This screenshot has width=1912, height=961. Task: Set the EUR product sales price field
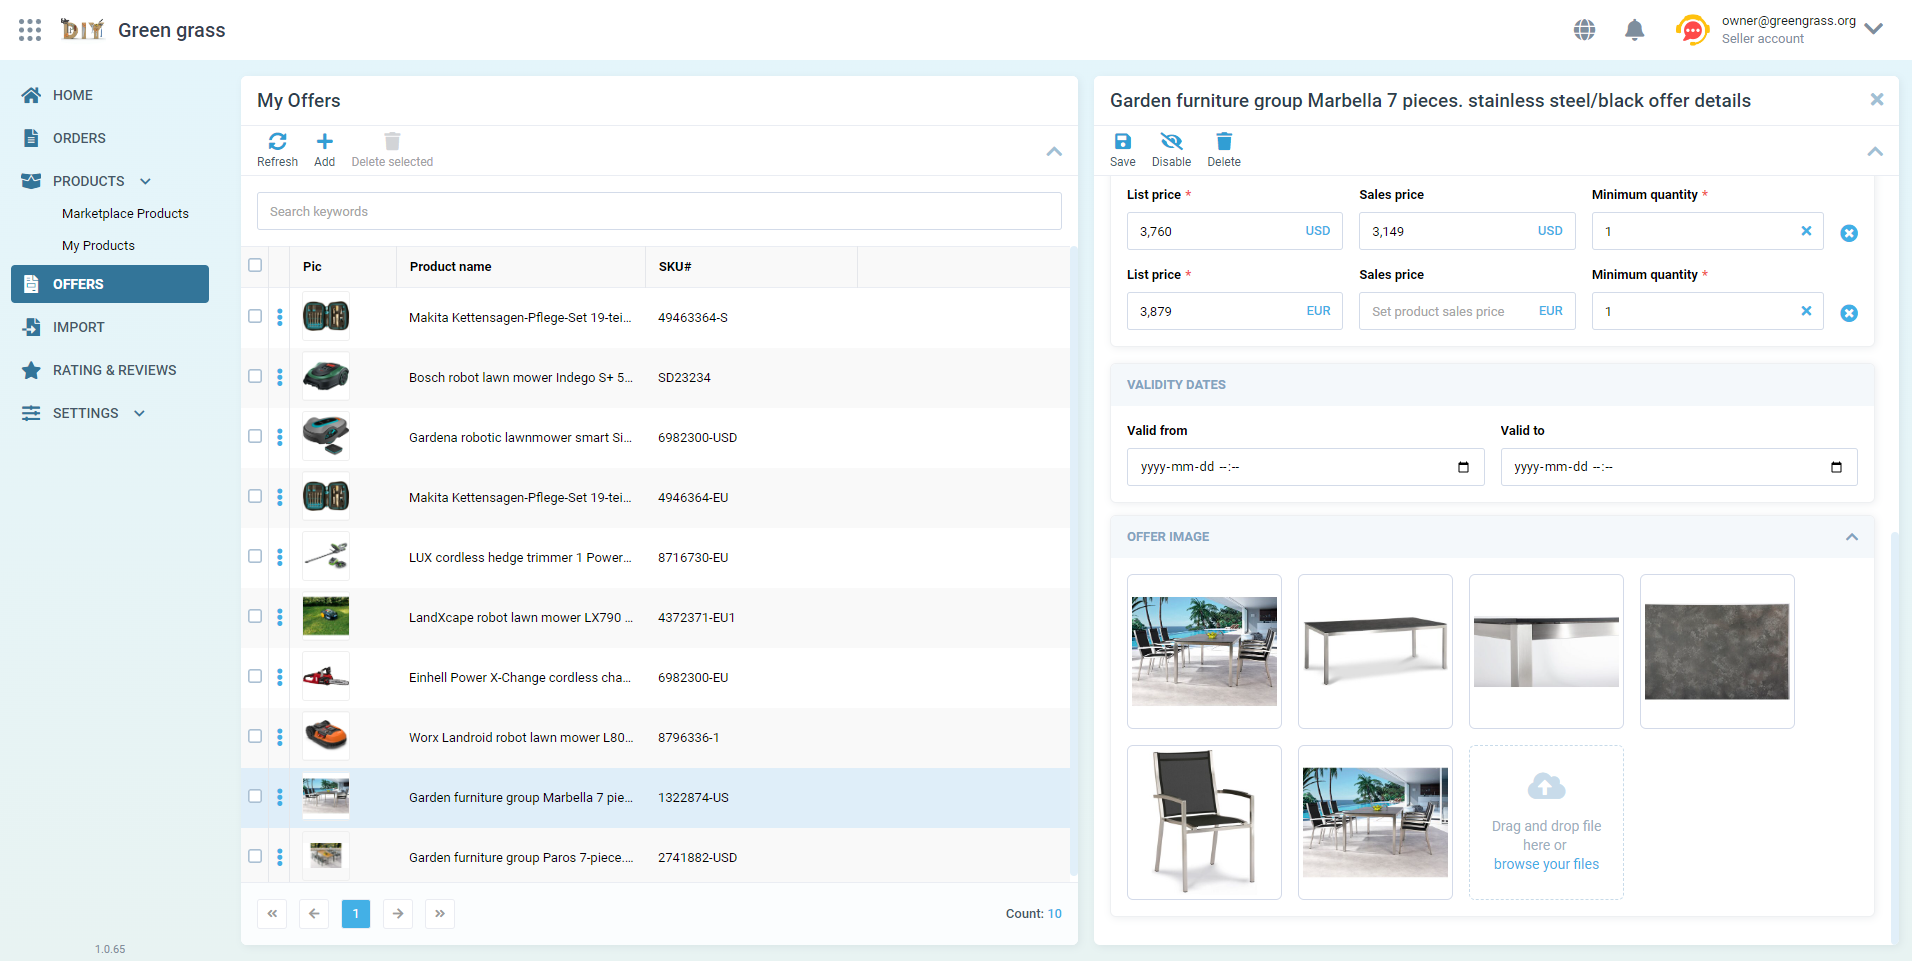tap(1467, 311)
